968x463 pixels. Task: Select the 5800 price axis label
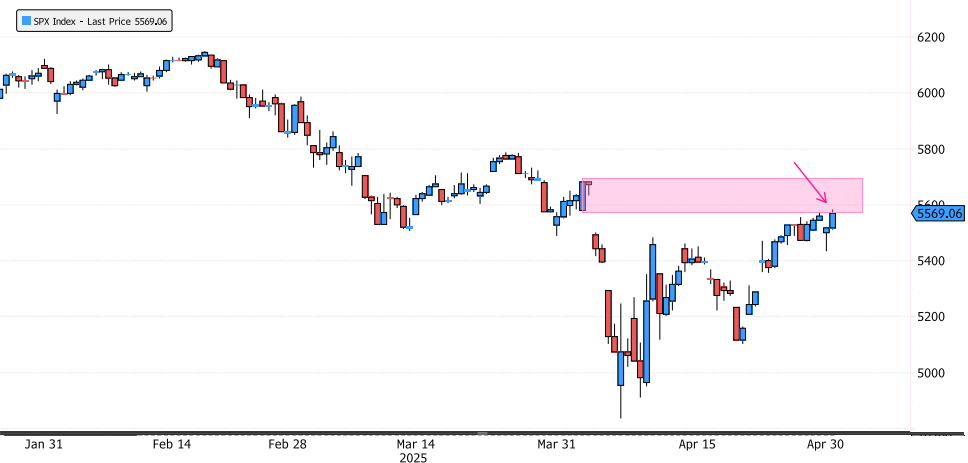point(931,149)
